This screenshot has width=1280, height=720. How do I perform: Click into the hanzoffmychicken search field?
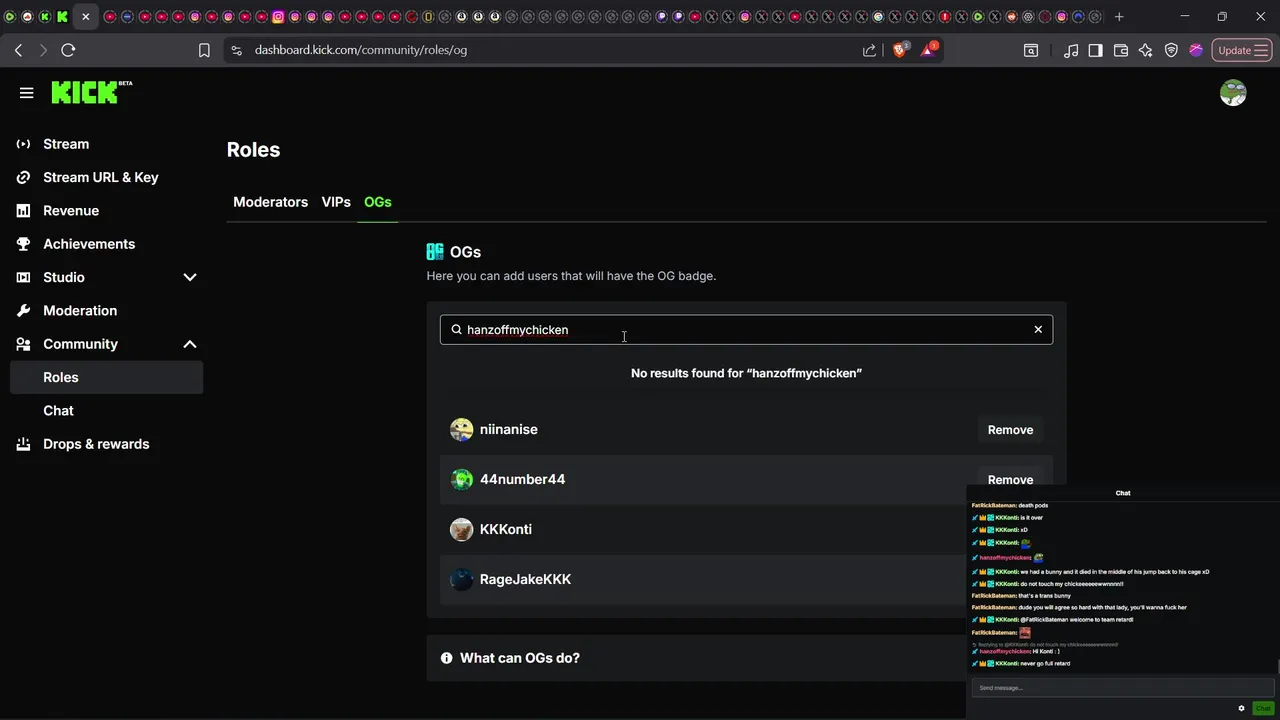(746, 329)
